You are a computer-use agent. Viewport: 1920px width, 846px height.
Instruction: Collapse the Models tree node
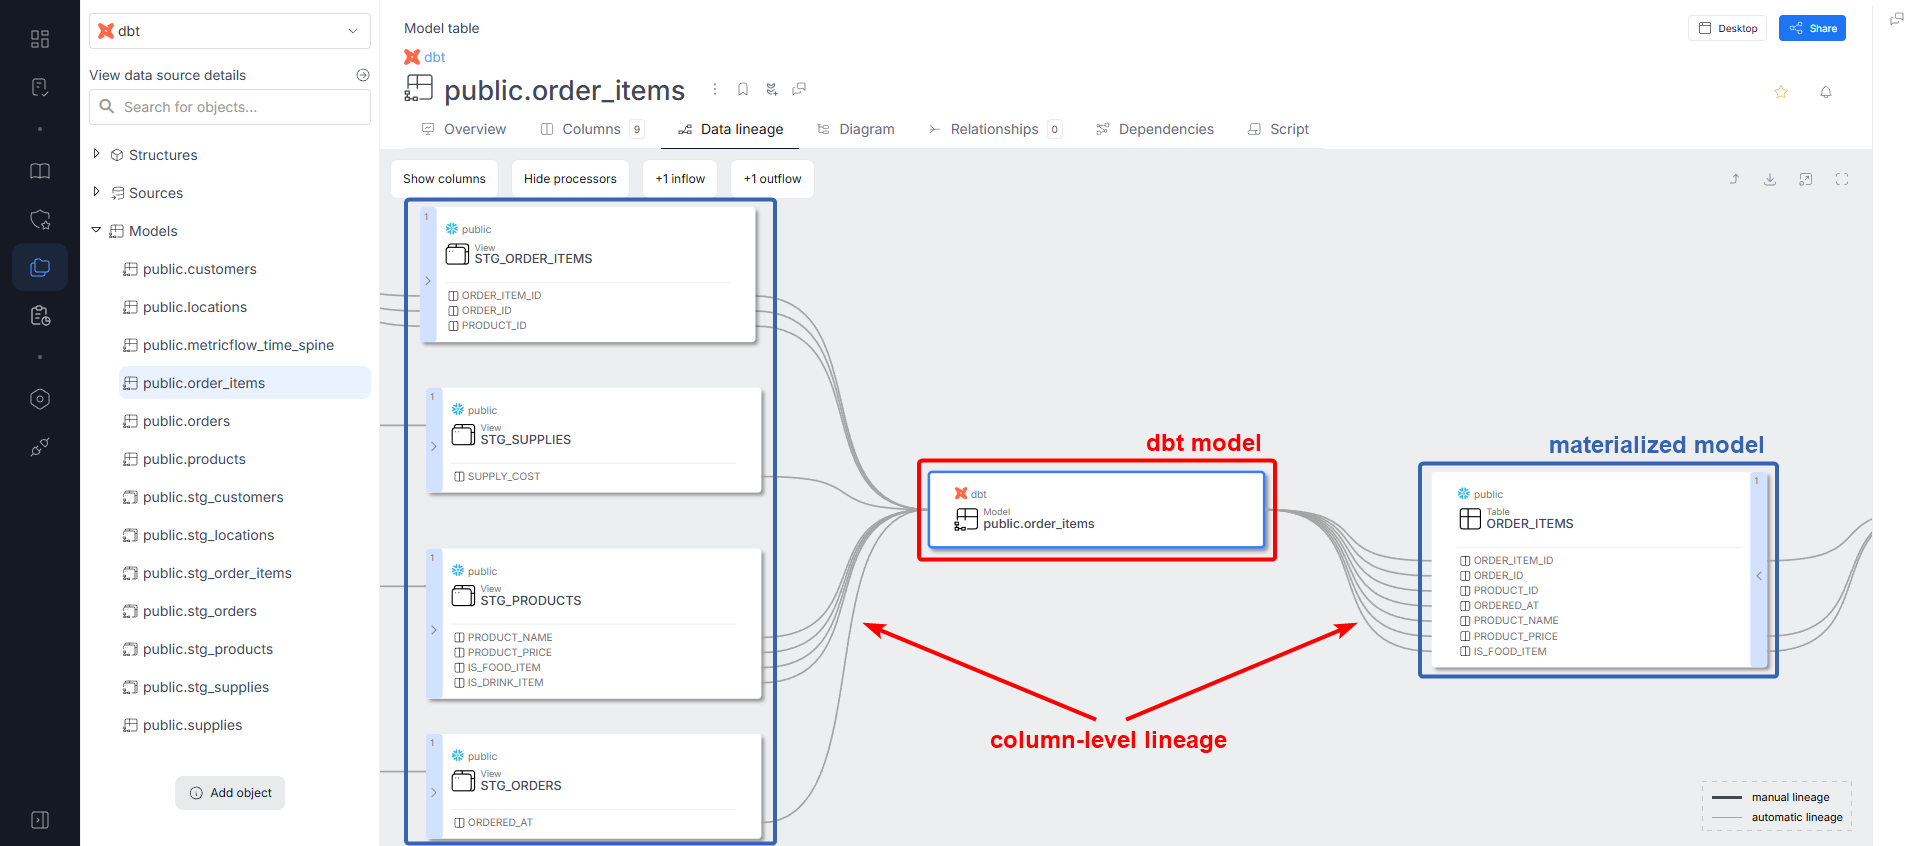click(96, 230)
